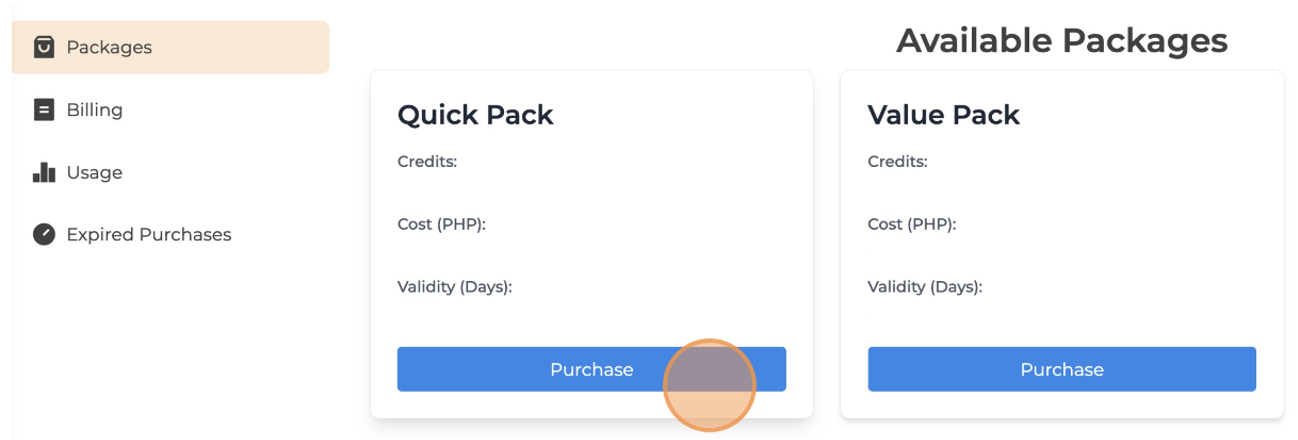Show the Expired Purchases label

tap(148, 234)
